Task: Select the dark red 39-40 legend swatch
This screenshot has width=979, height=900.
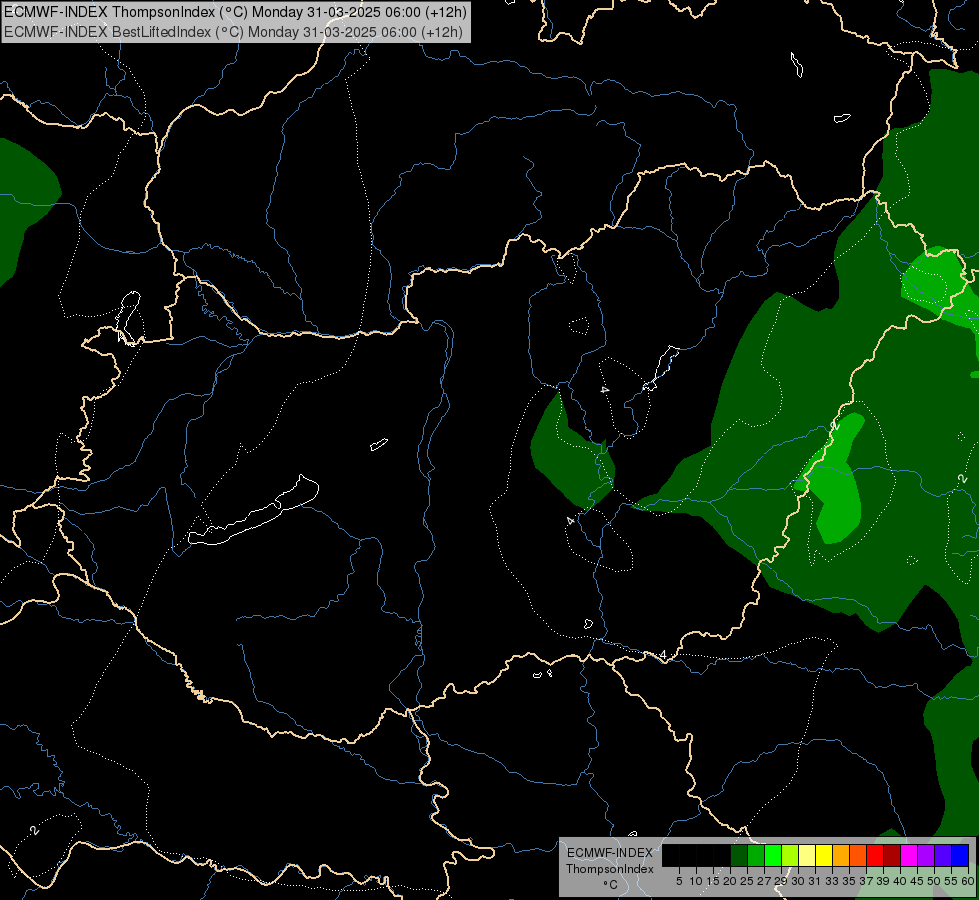Action: click(x=892, y=855)
